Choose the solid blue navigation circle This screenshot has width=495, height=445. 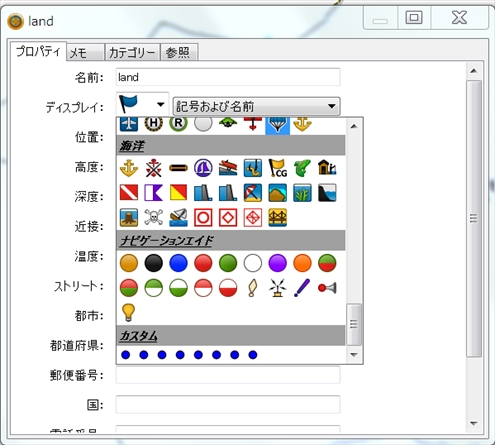[178, 263]
